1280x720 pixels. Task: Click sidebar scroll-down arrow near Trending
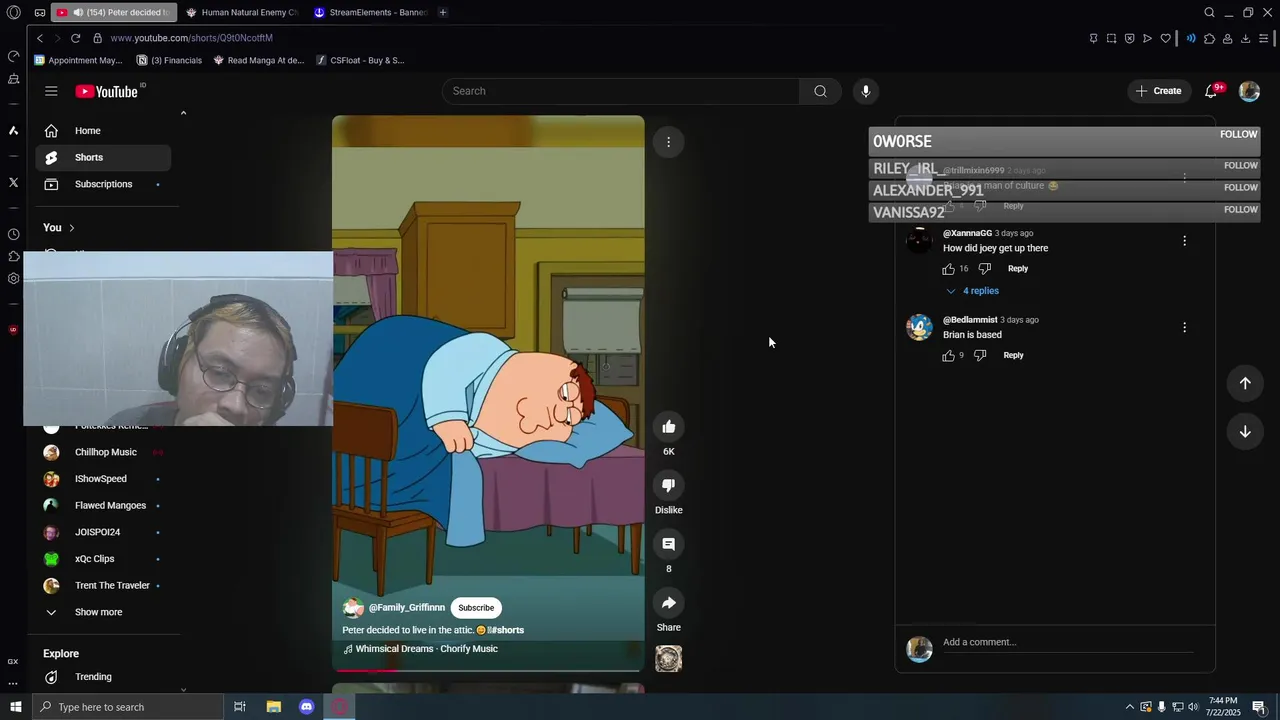183,689
